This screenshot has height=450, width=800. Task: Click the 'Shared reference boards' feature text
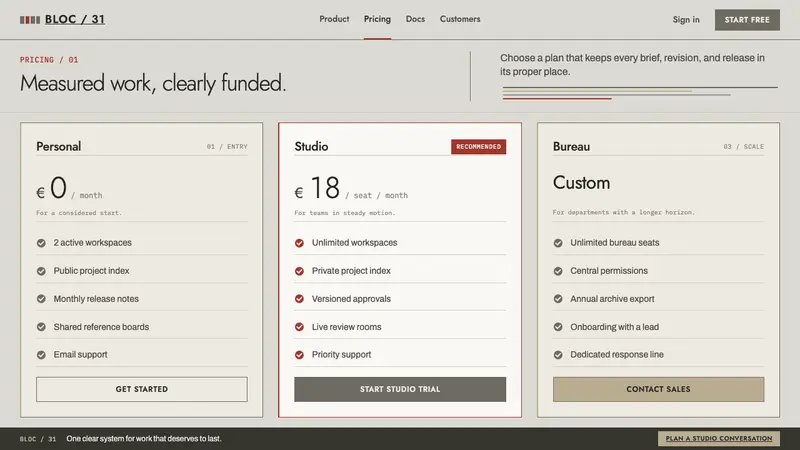[101, 327]
